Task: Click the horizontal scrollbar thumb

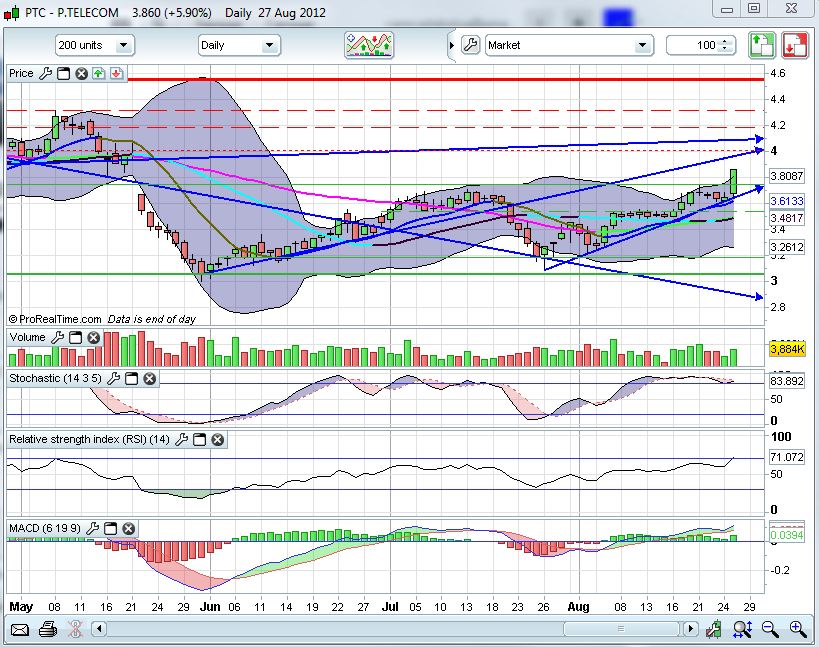Action: (621, 628)
